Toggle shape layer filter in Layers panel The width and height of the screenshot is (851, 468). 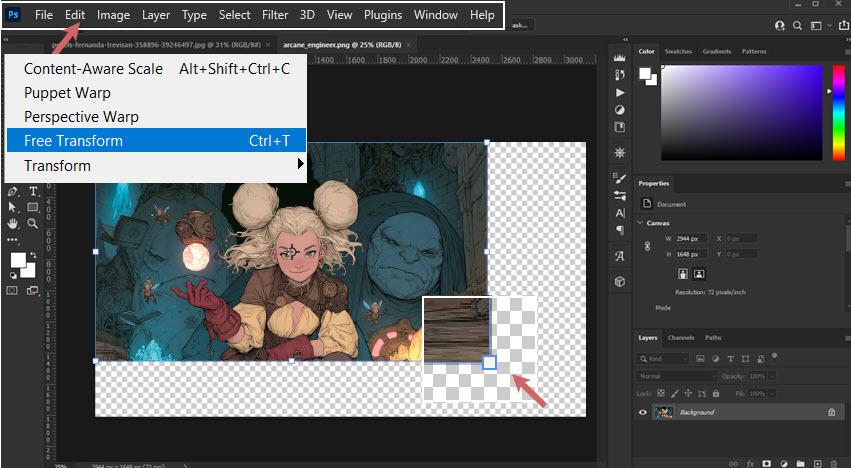(746, 358)
